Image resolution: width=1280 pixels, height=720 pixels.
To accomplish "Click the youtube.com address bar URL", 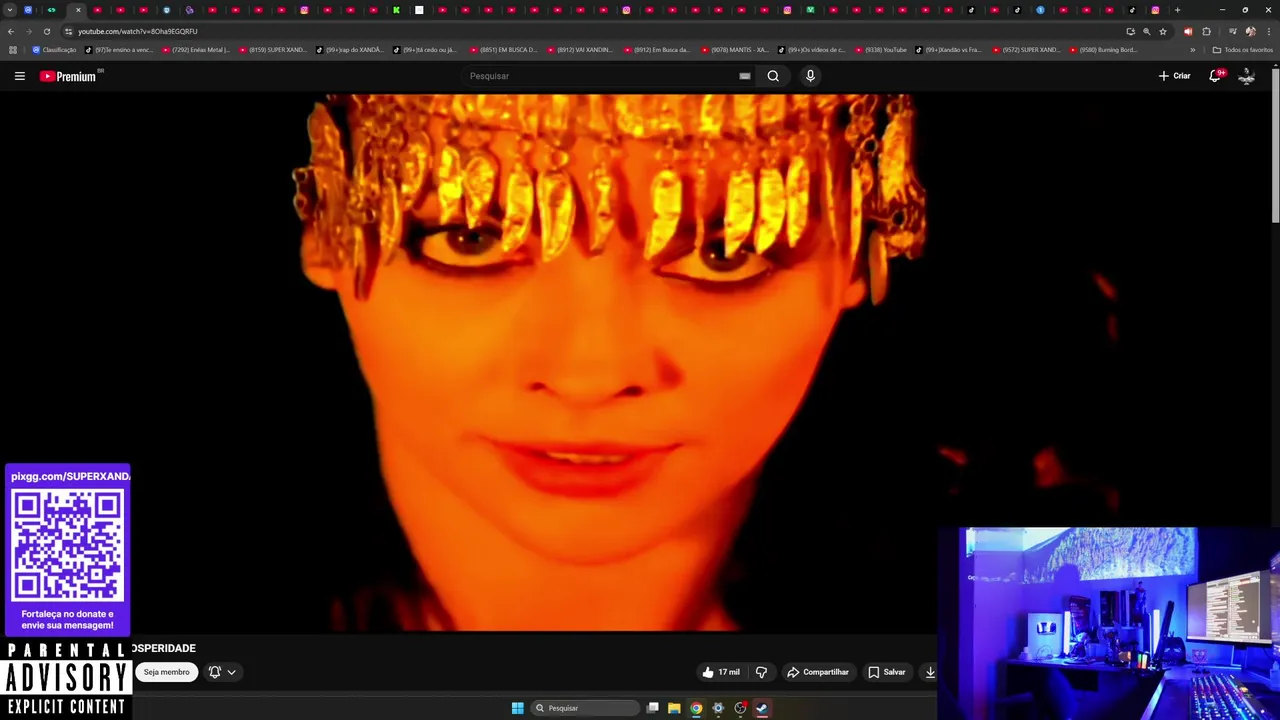I will [x=138, y=31].
